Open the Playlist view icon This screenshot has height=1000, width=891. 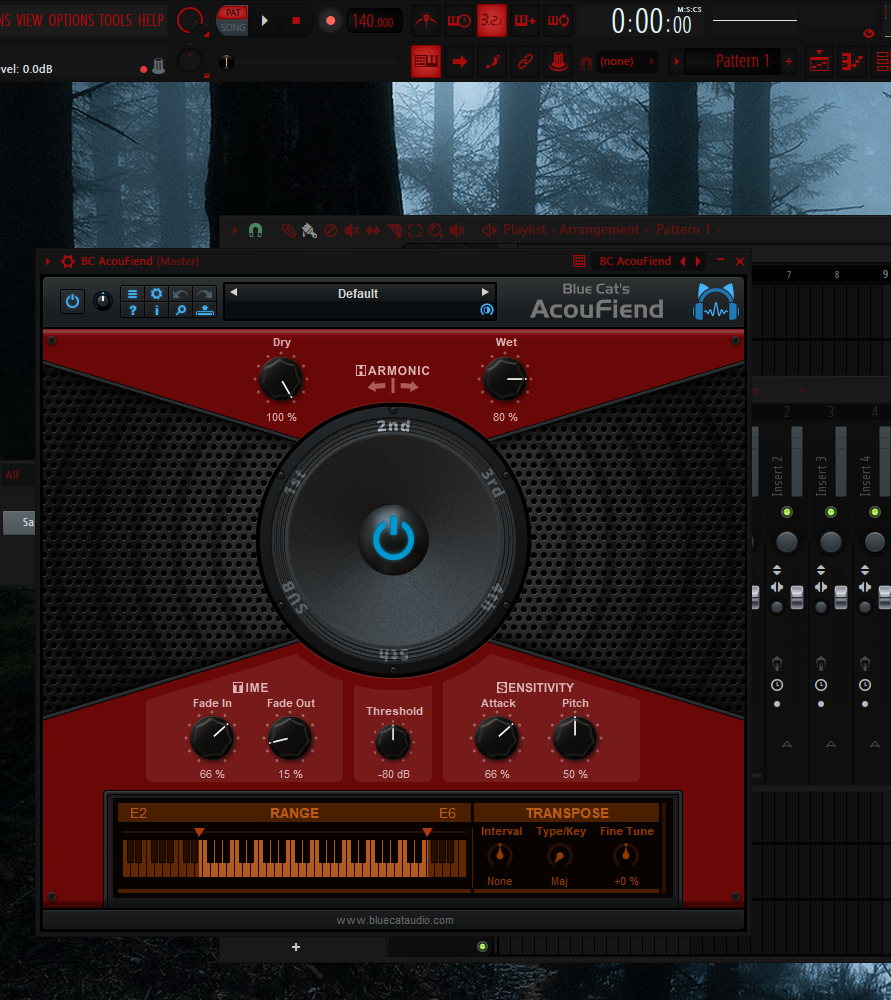coord(819,61)
